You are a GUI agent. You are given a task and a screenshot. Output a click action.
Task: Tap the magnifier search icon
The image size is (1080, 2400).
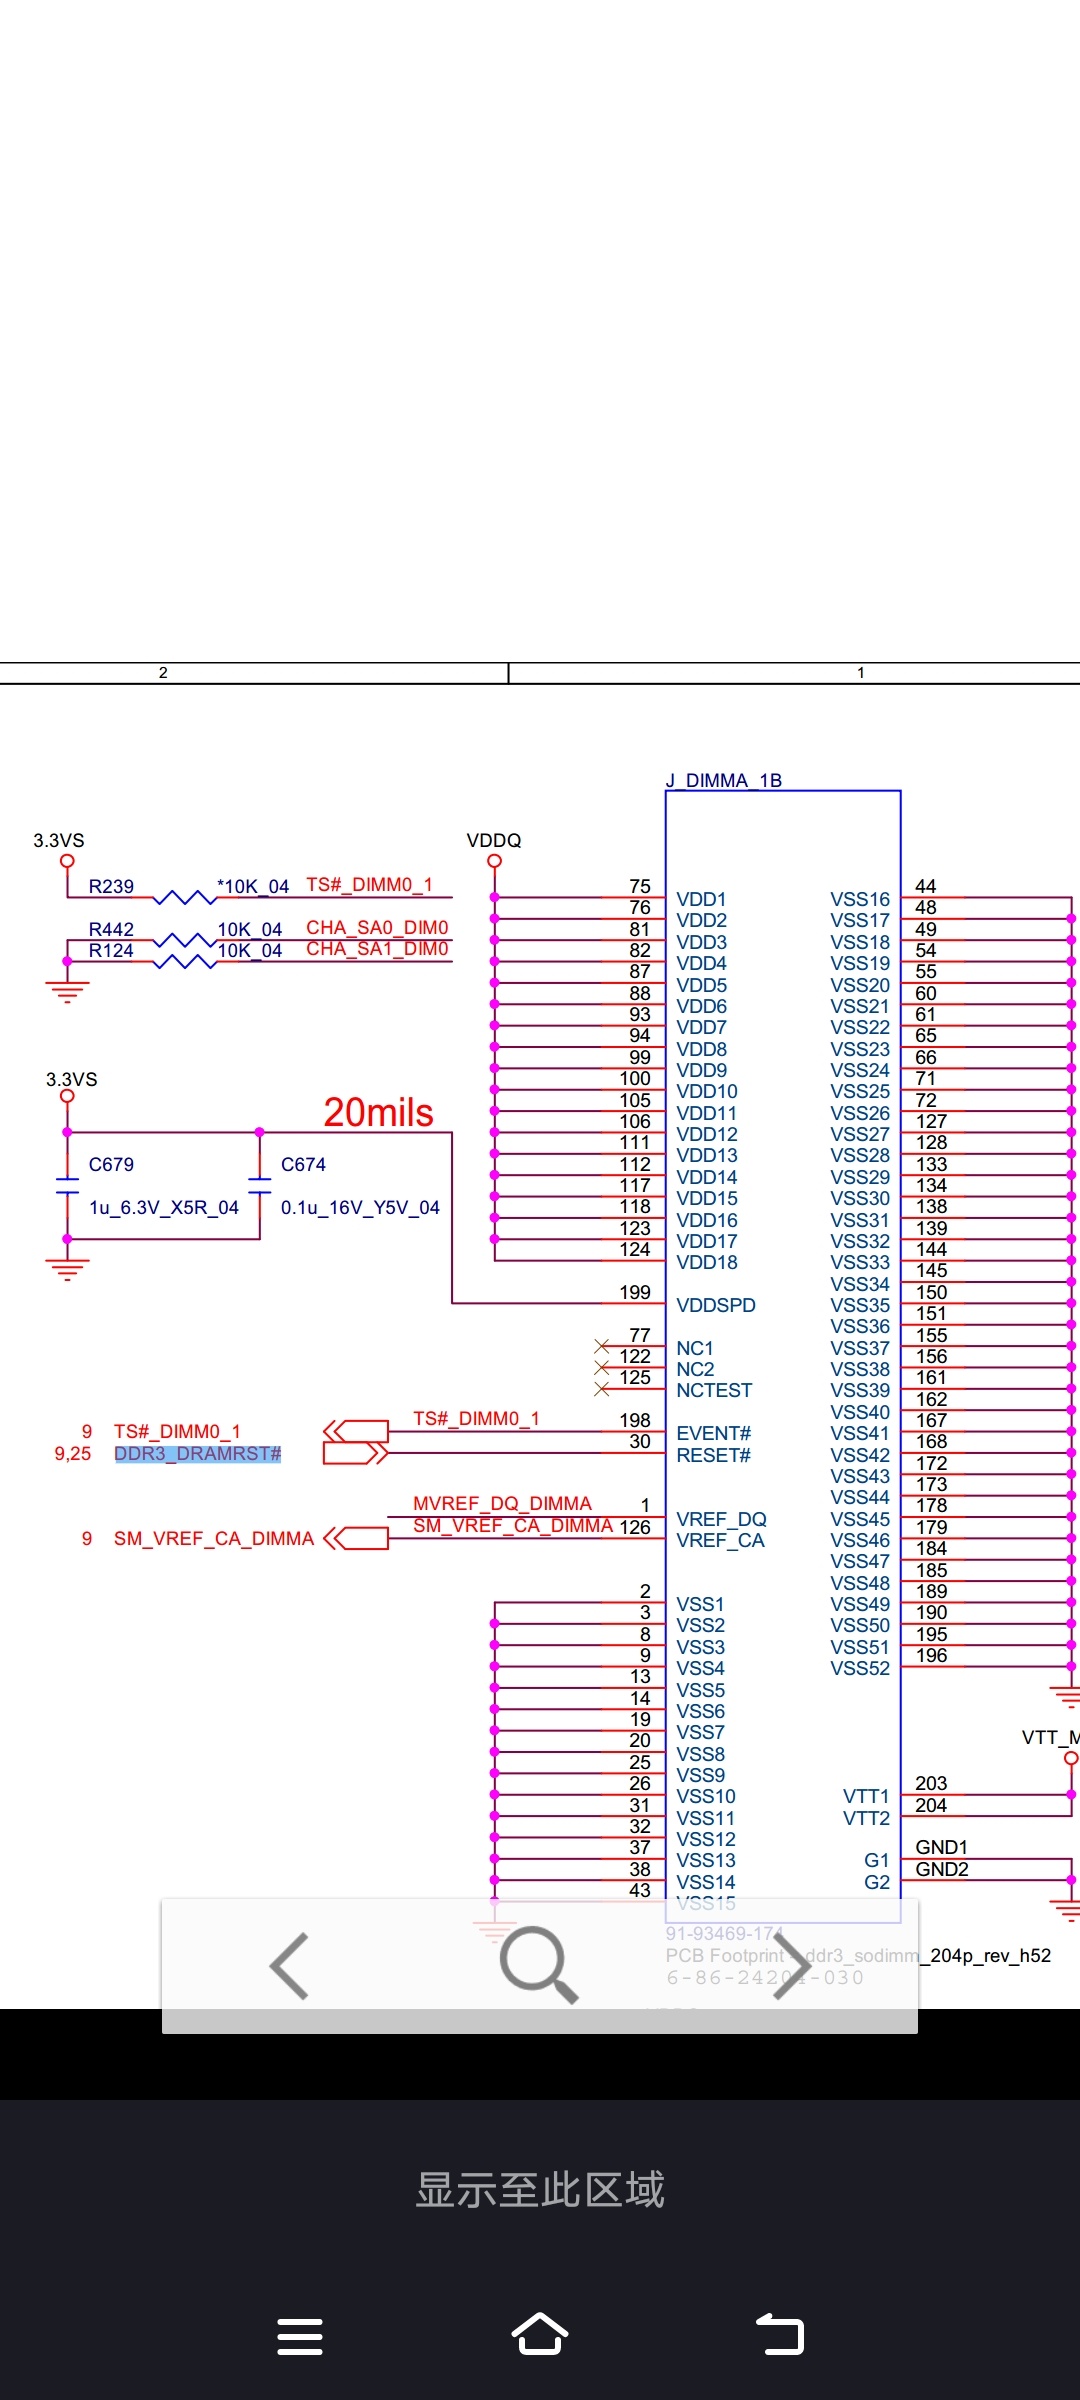coord(539,1964)
